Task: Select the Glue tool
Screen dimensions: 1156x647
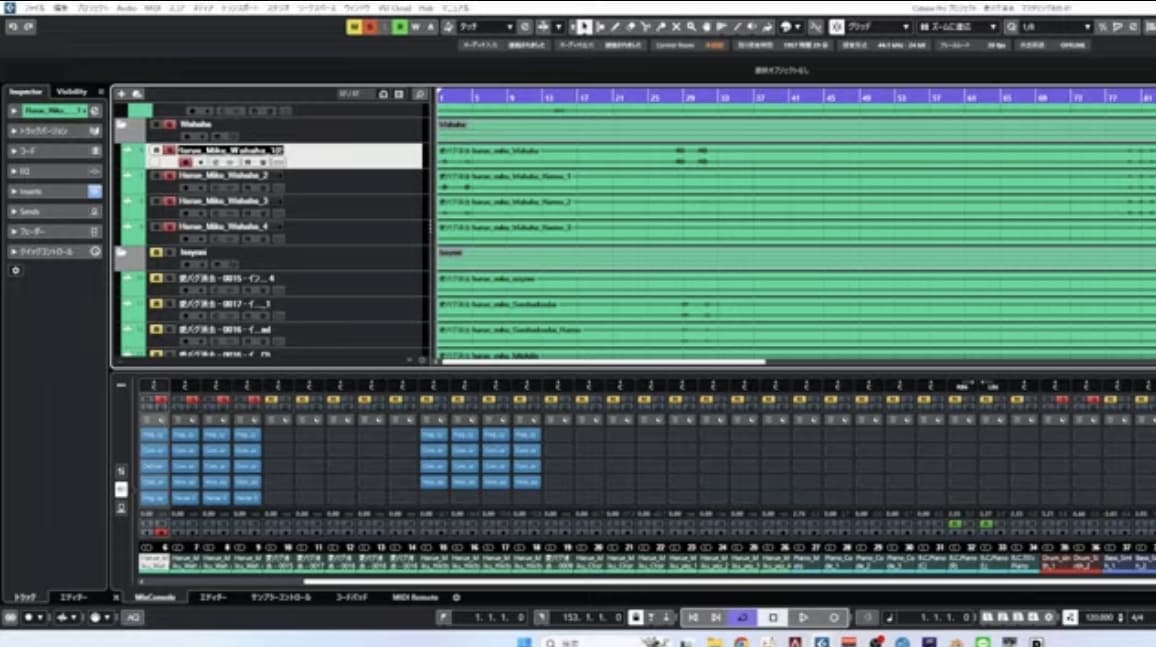Action: (x=661, y=27)
